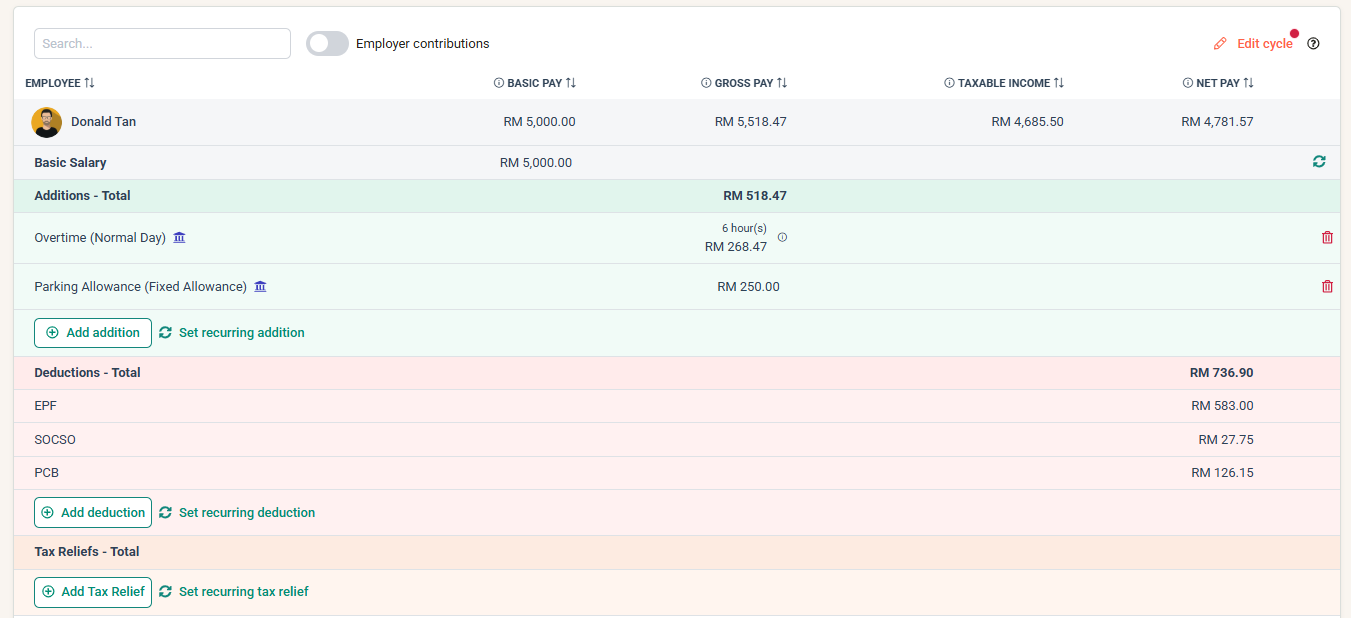Click inside the Search field

click(x=162, y=43)
